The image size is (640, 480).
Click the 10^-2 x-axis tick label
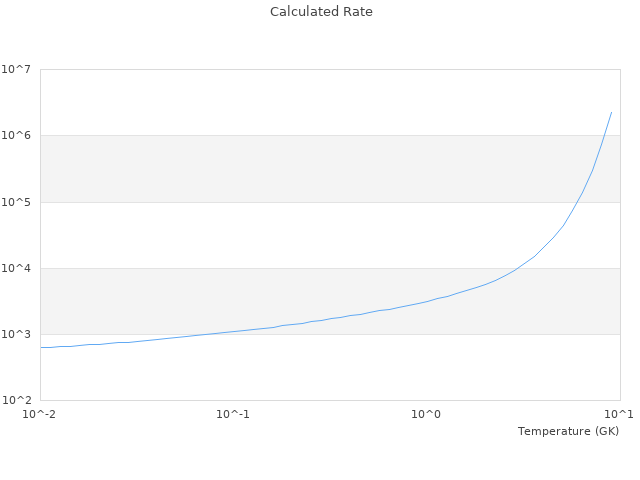click(40, 414)
